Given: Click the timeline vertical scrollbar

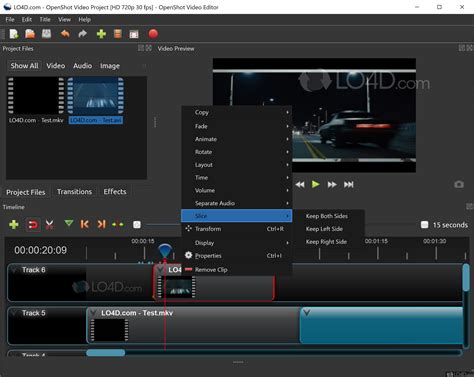Looking at the screenshot, I should pos(466,279).
